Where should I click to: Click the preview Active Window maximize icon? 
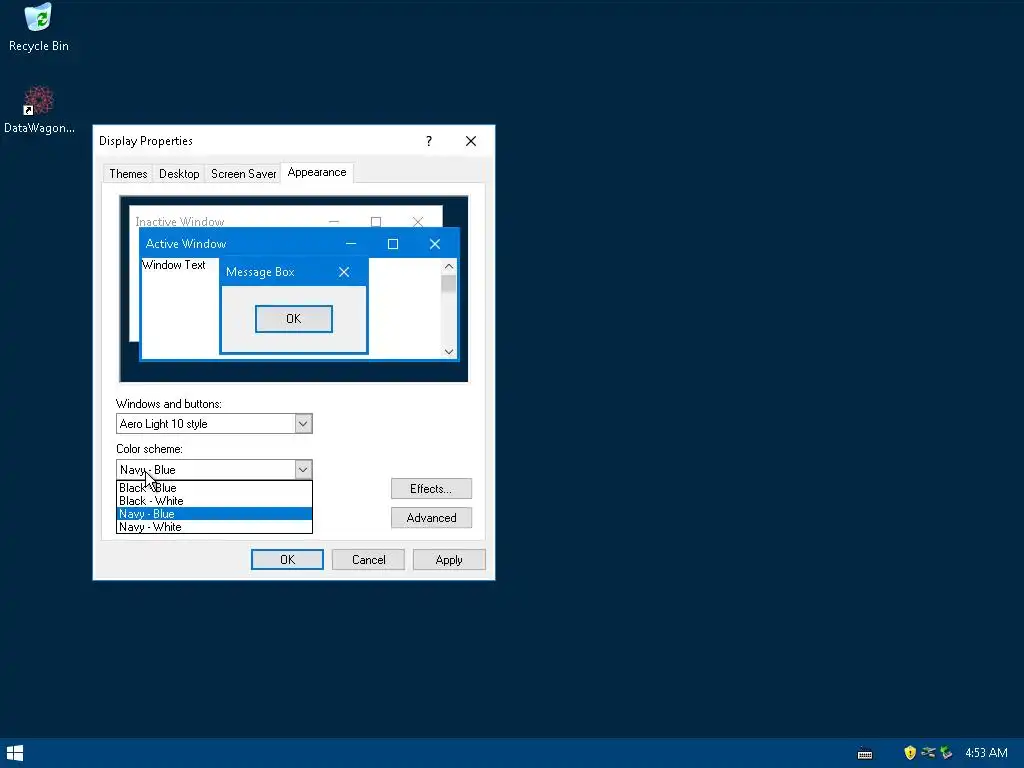[x=392, y=244]
